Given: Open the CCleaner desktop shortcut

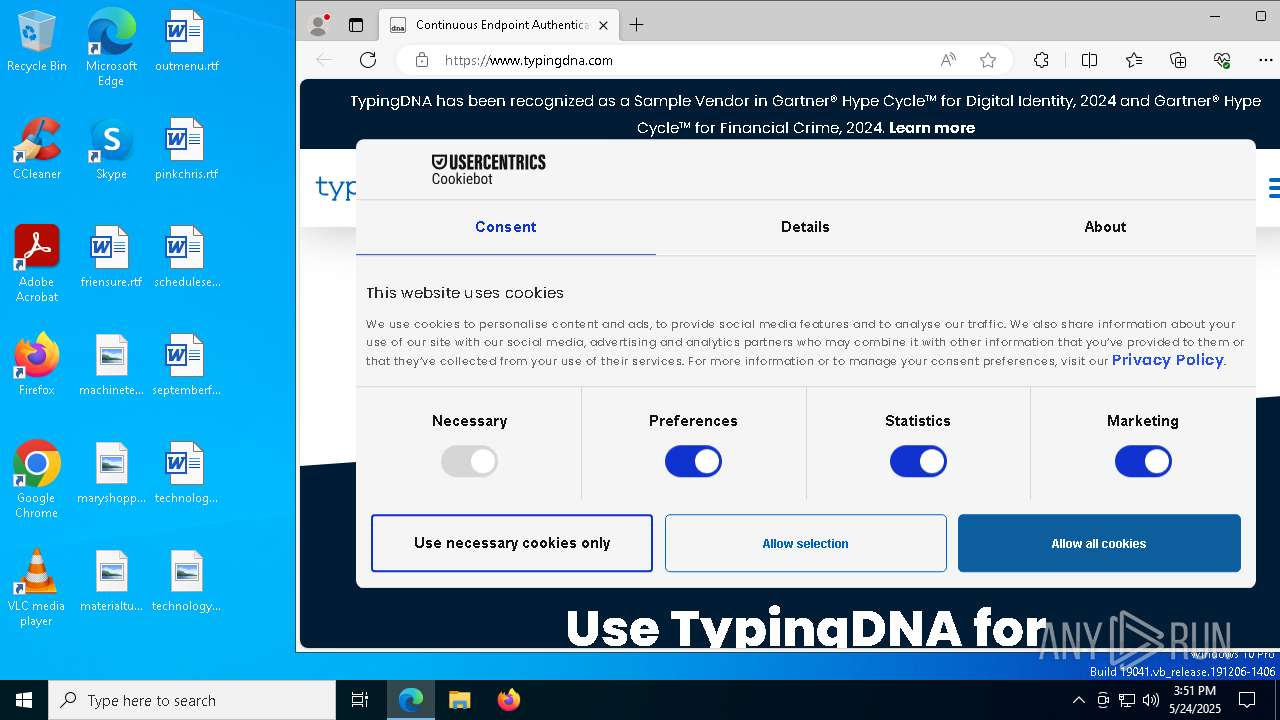Looking at the screenshot, I should pos(37,150).
